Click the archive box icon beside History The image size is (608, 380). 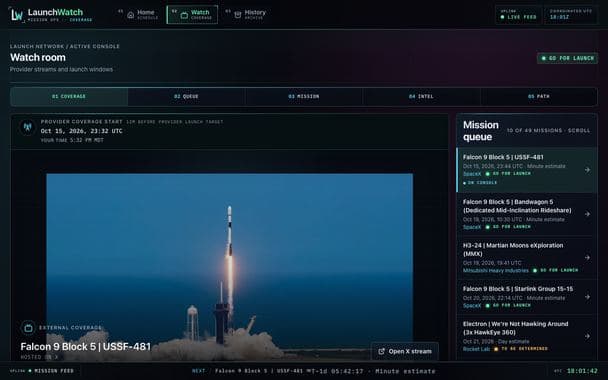(x=238, y=15)
